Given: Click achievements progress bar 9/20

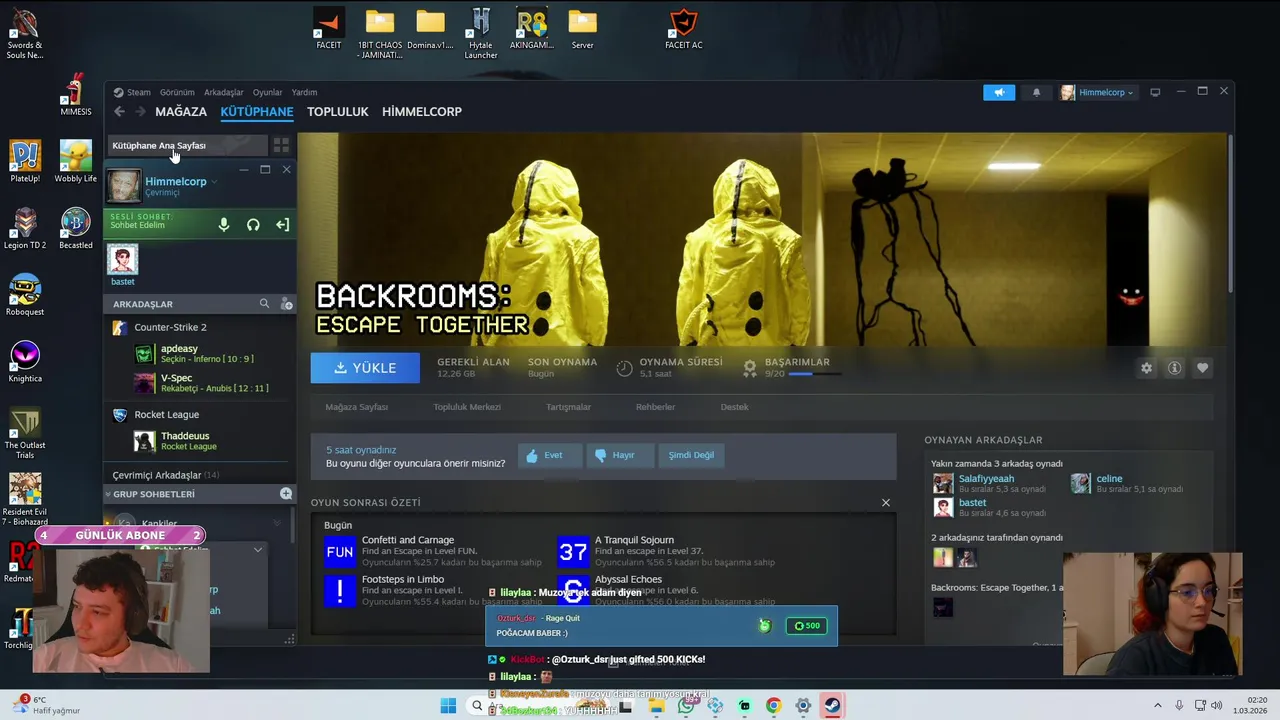Looking at the screenshot, I should click(x=813, y=374).
